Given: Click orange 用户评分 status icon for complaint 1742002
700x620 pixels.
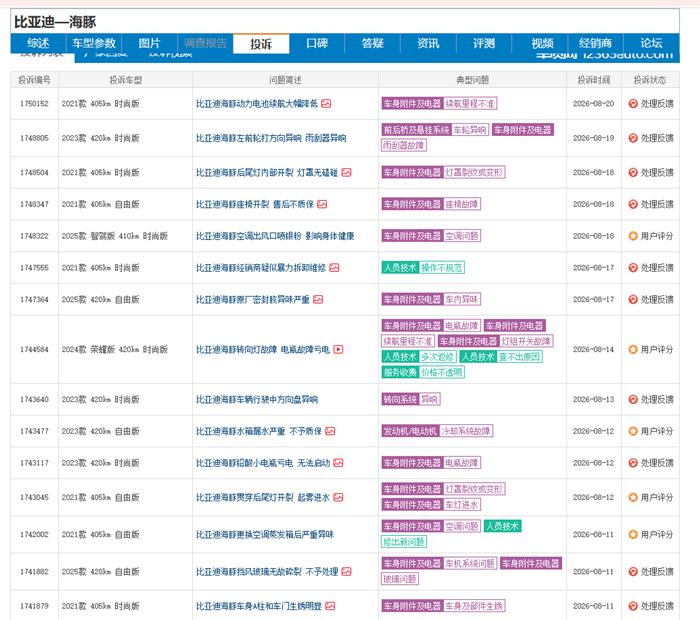Looking at the screenshot, I should (633, 534).
